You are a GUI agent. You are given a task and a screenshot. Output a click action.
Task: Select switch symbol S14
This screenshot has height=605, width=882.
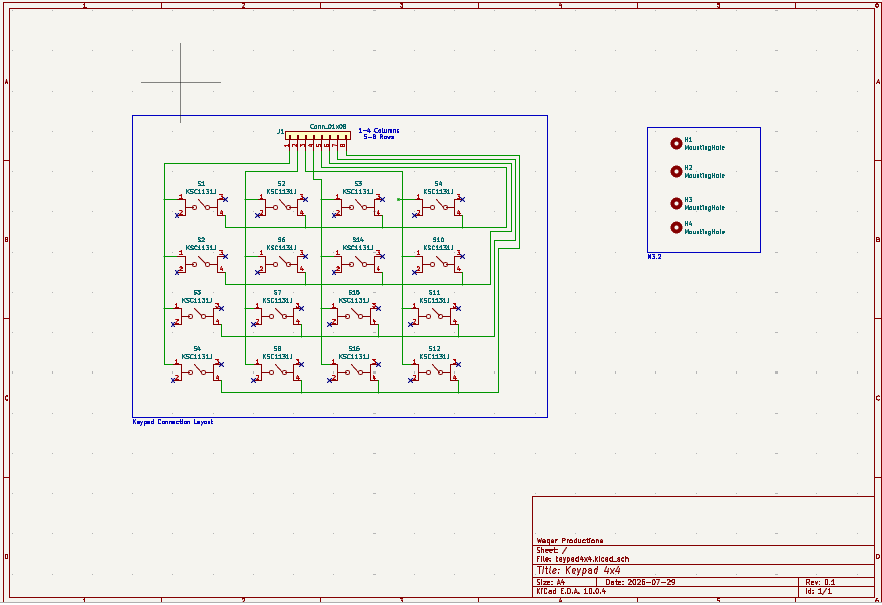(358, 263)
